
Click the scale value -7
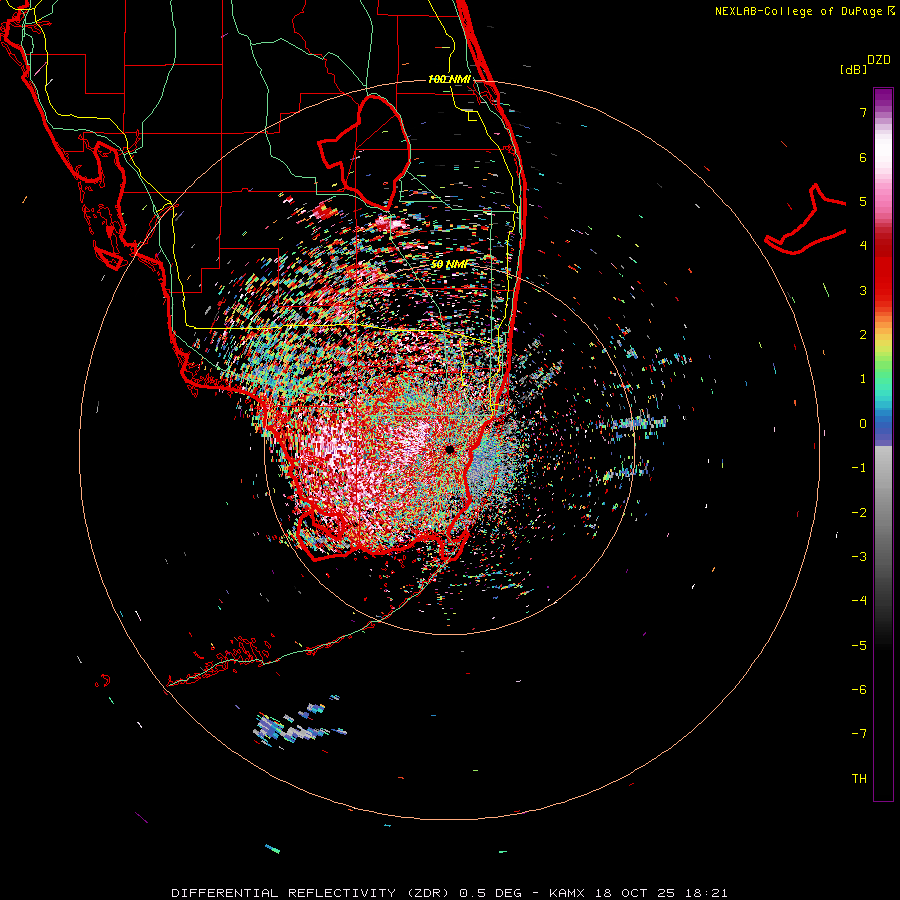(x=859, y=734)
